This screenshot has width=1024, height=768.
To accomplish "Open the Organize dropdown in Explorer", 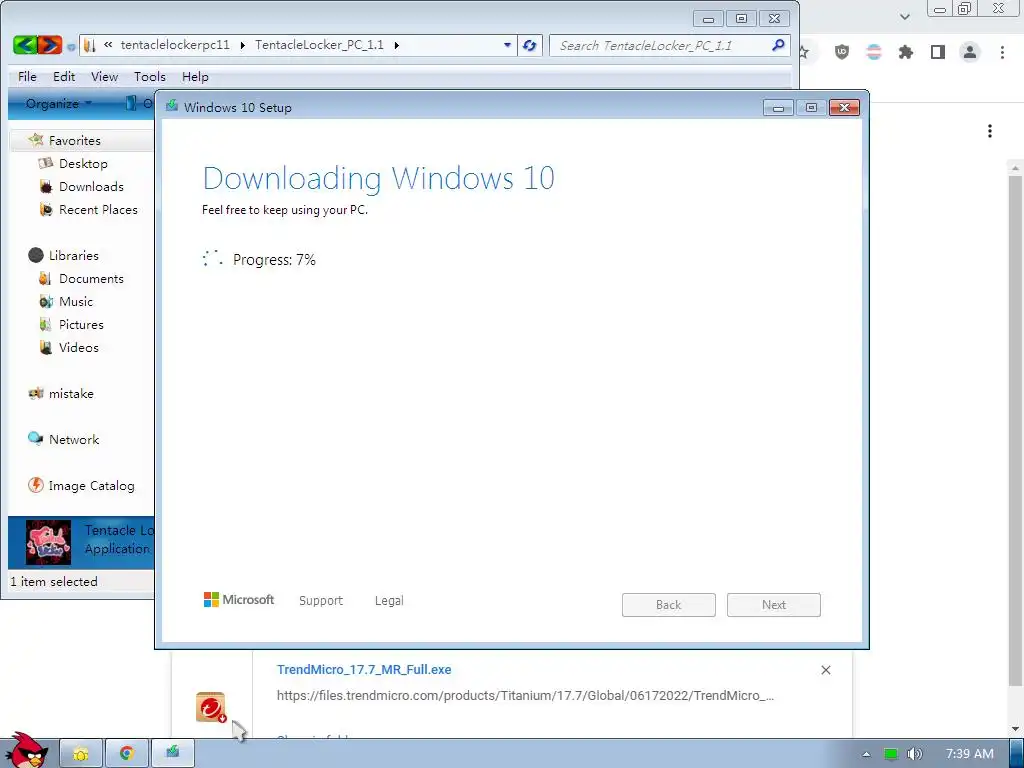I will tap(58, 103).
